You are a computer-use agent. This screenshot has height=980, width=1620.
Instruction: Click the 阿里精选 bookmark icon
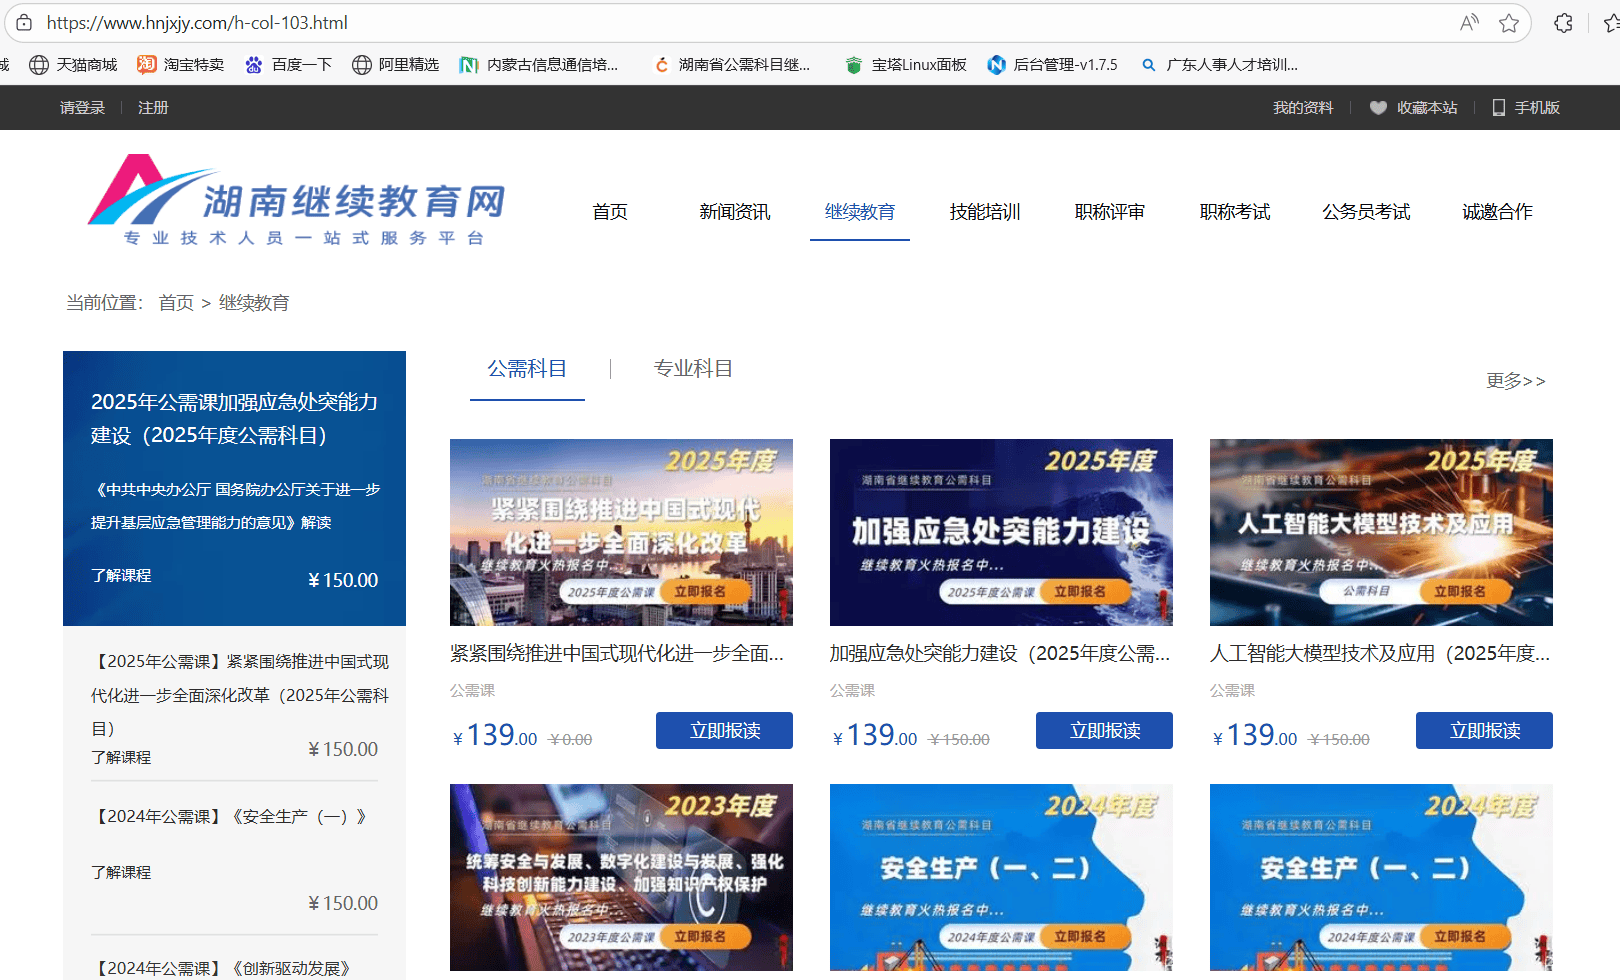[361, 64]
